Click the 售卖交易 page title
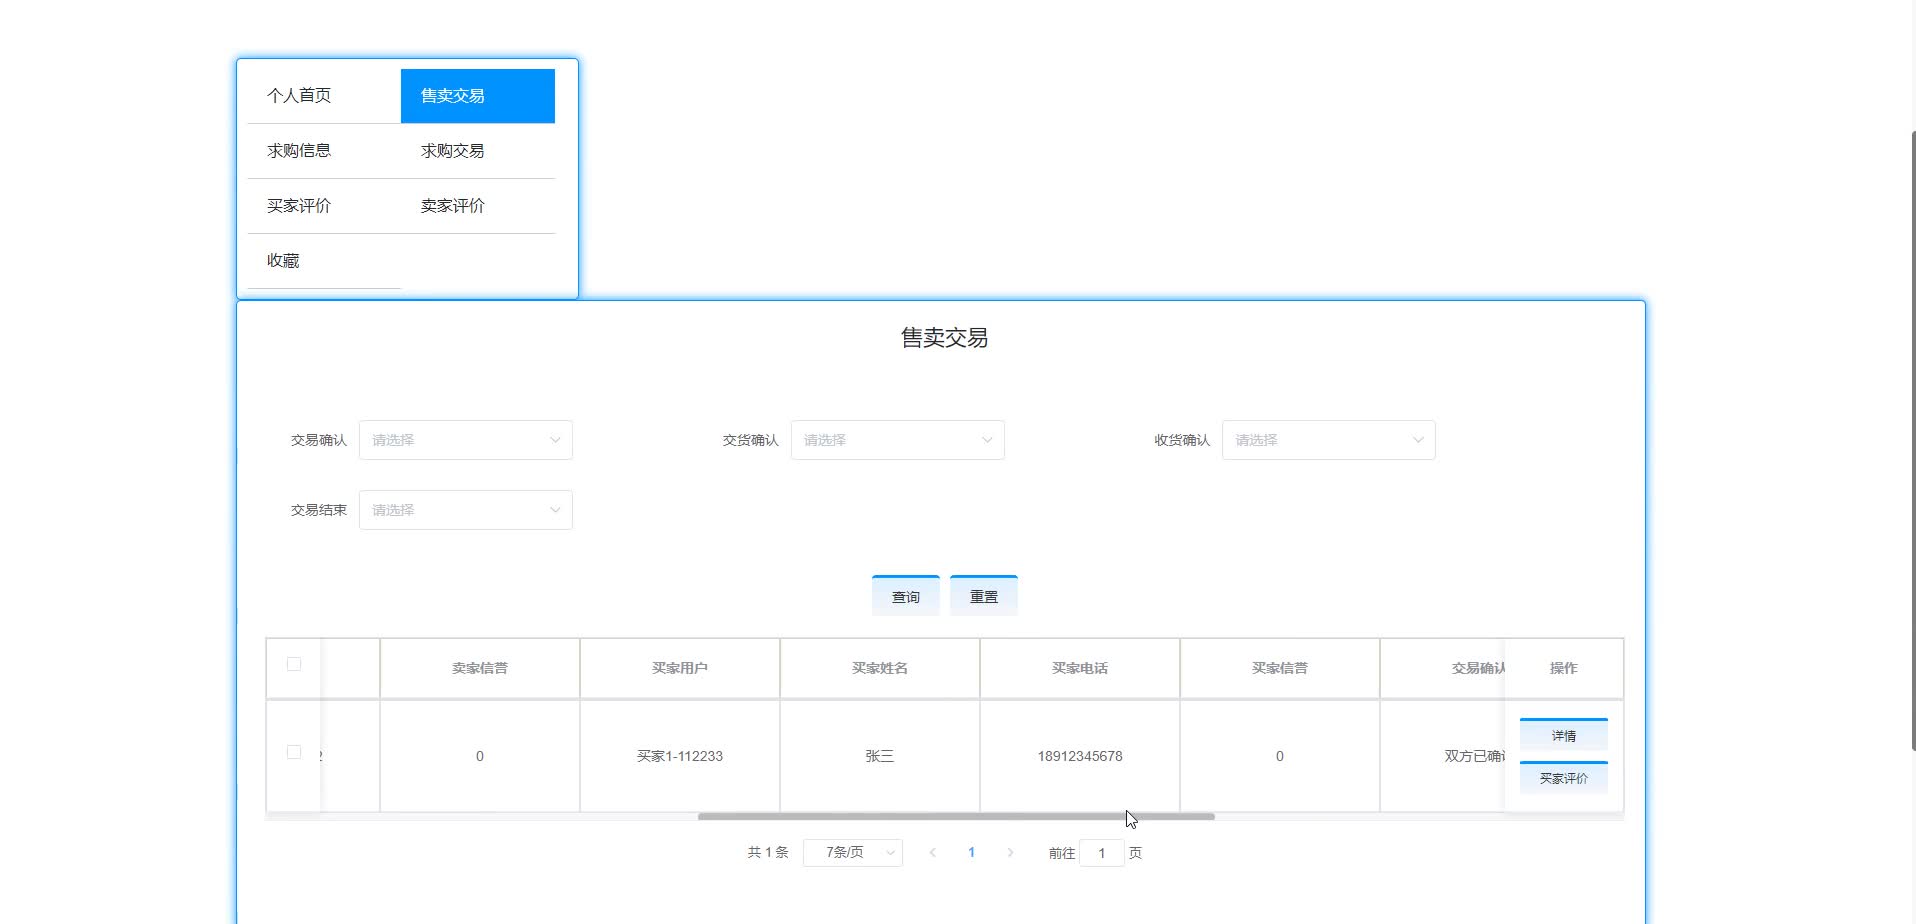This screenshot has width=1916, height=924. click(944, 338)
